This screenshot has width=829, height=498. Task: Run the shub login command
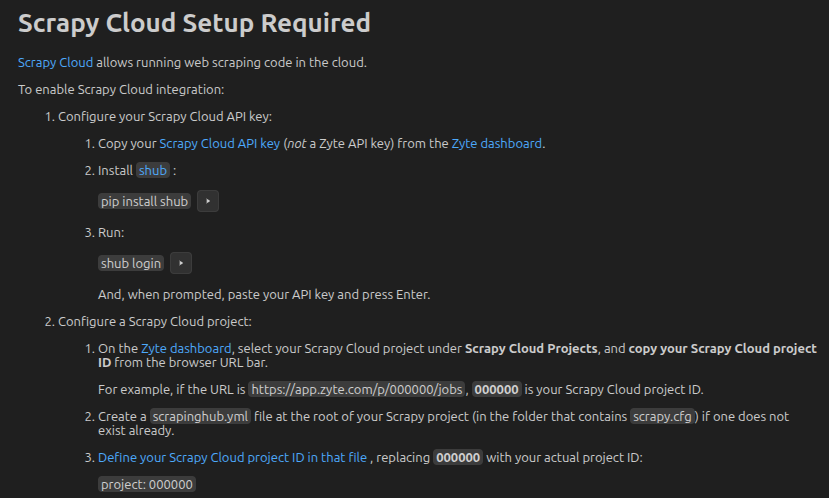point(181,263)
